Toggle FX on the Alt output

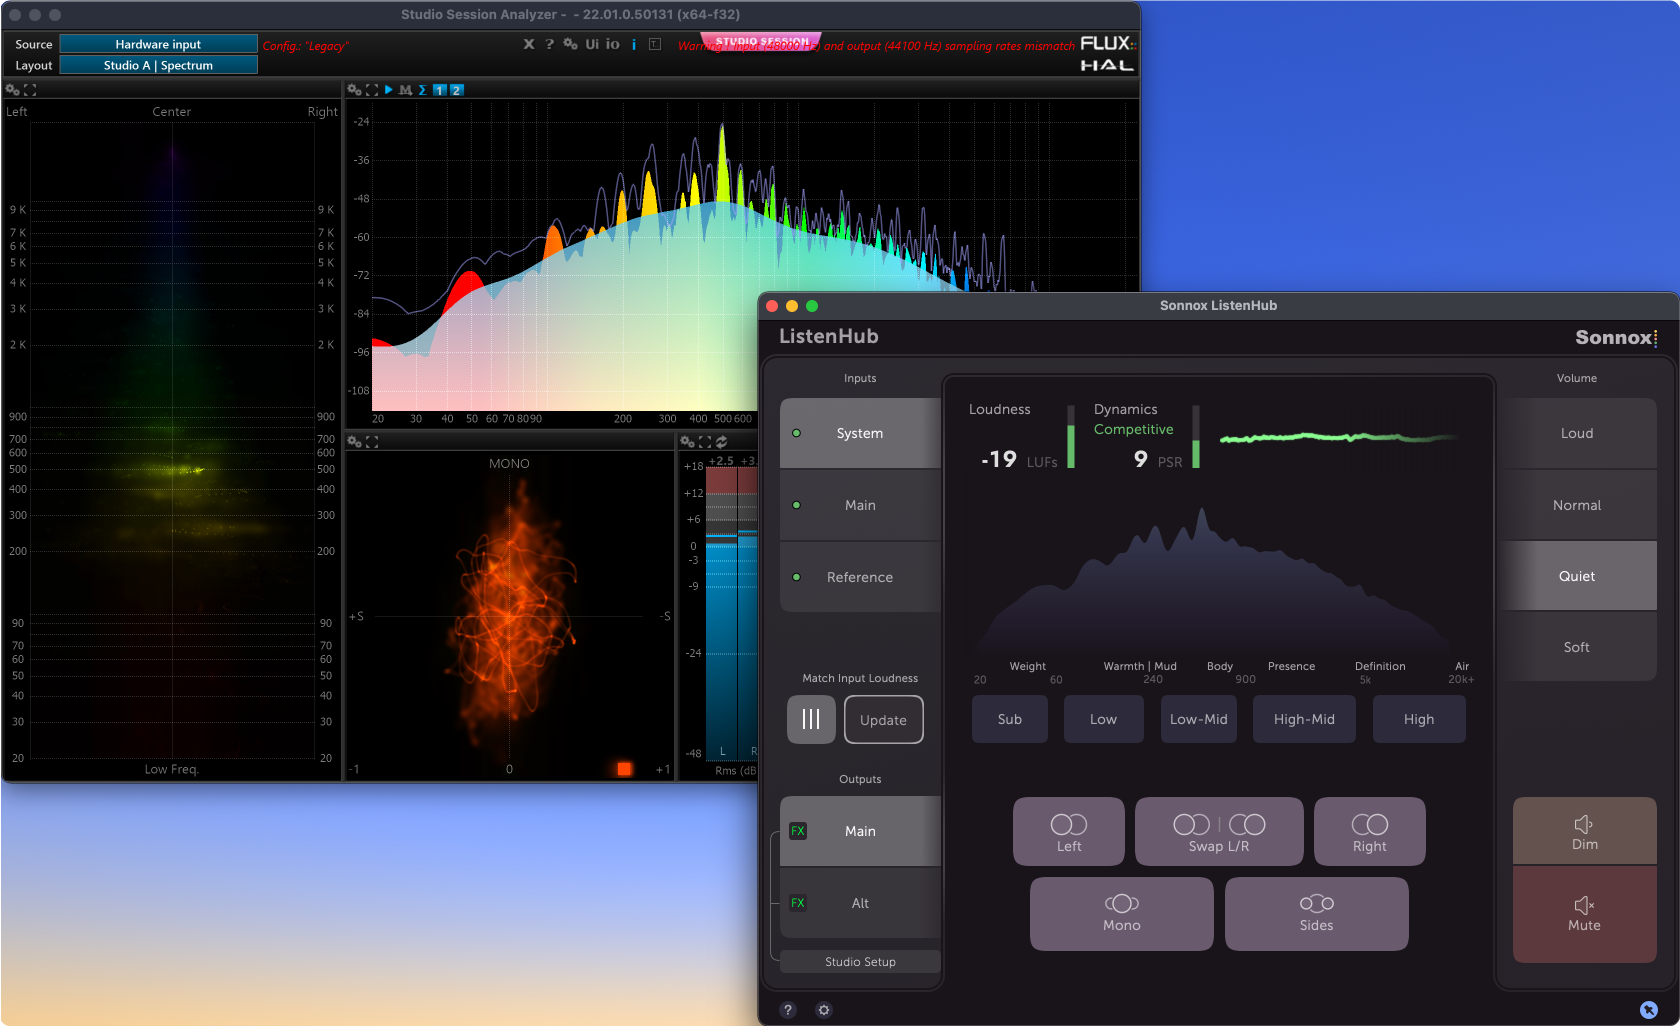[798, 903]
